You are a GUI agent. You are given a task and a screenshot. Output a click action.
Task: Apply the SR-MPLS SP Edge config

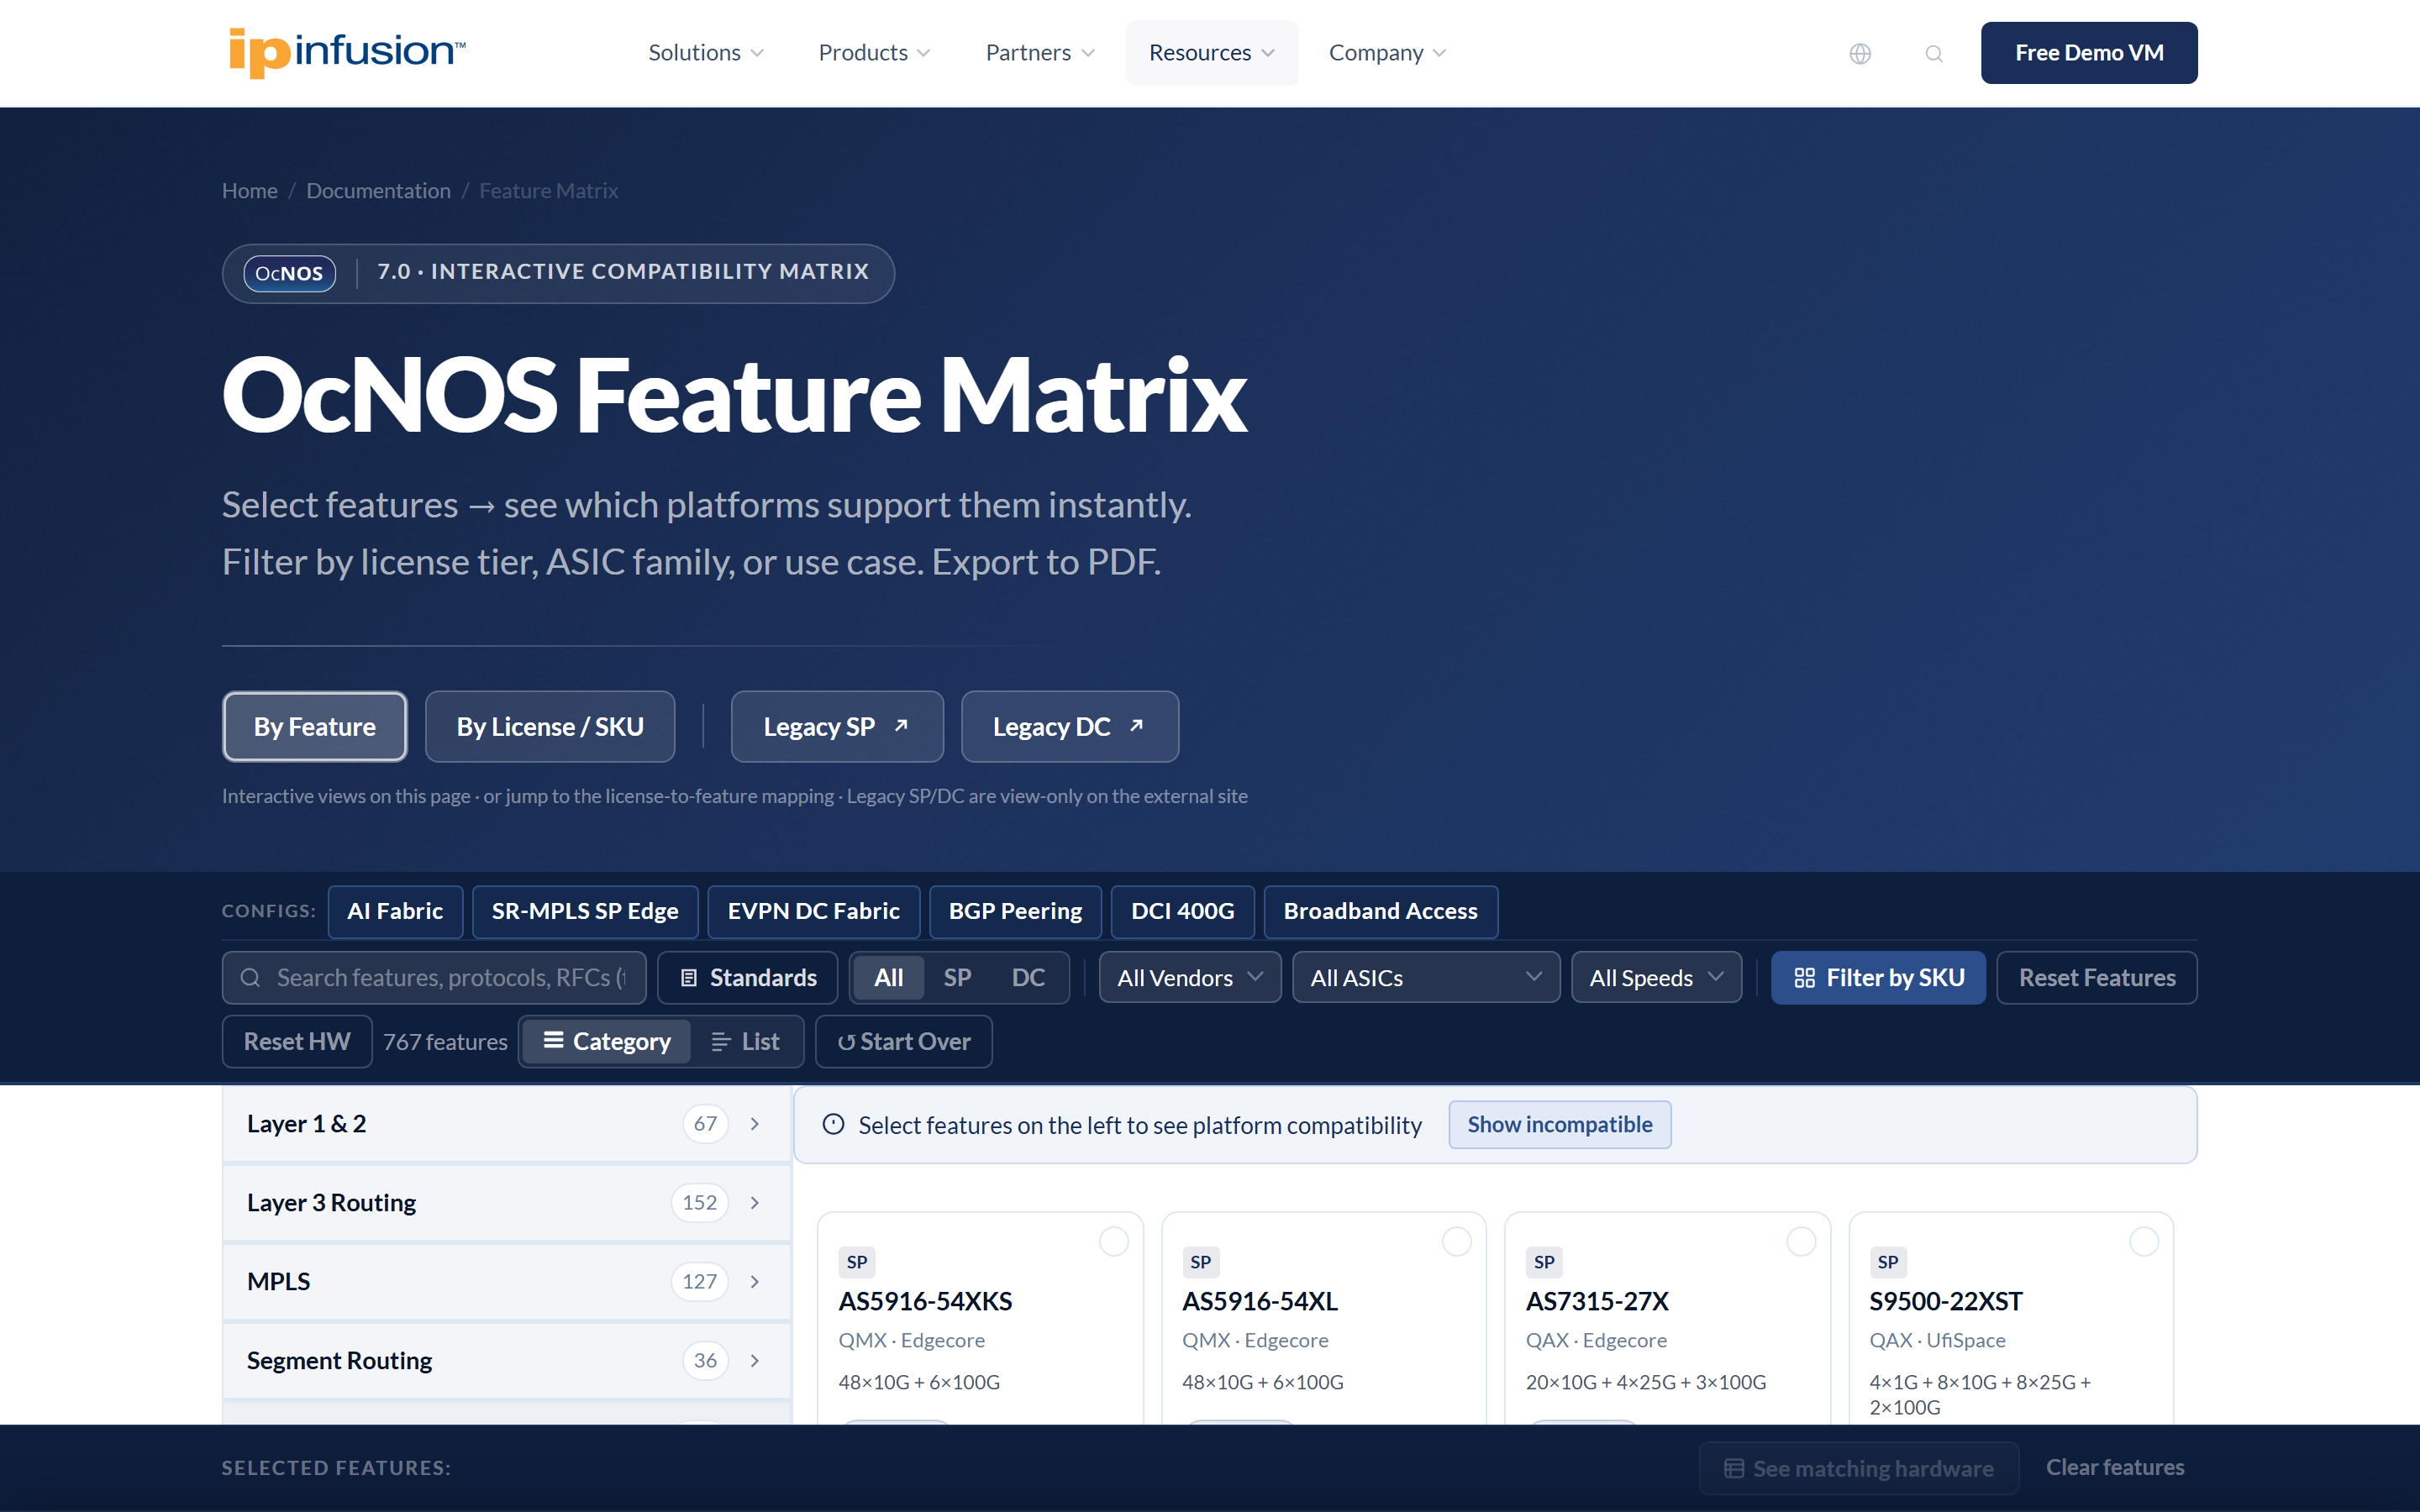[585, 912]
